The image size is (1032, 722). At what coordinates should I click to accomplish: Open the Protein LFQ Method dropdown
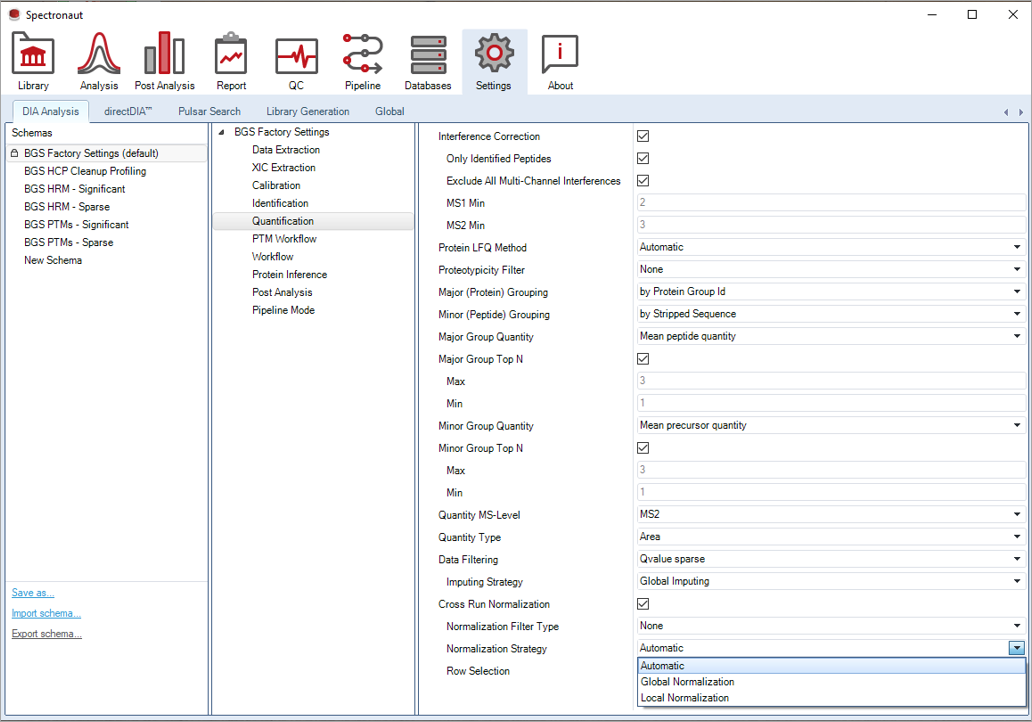(x=831, y=247)
